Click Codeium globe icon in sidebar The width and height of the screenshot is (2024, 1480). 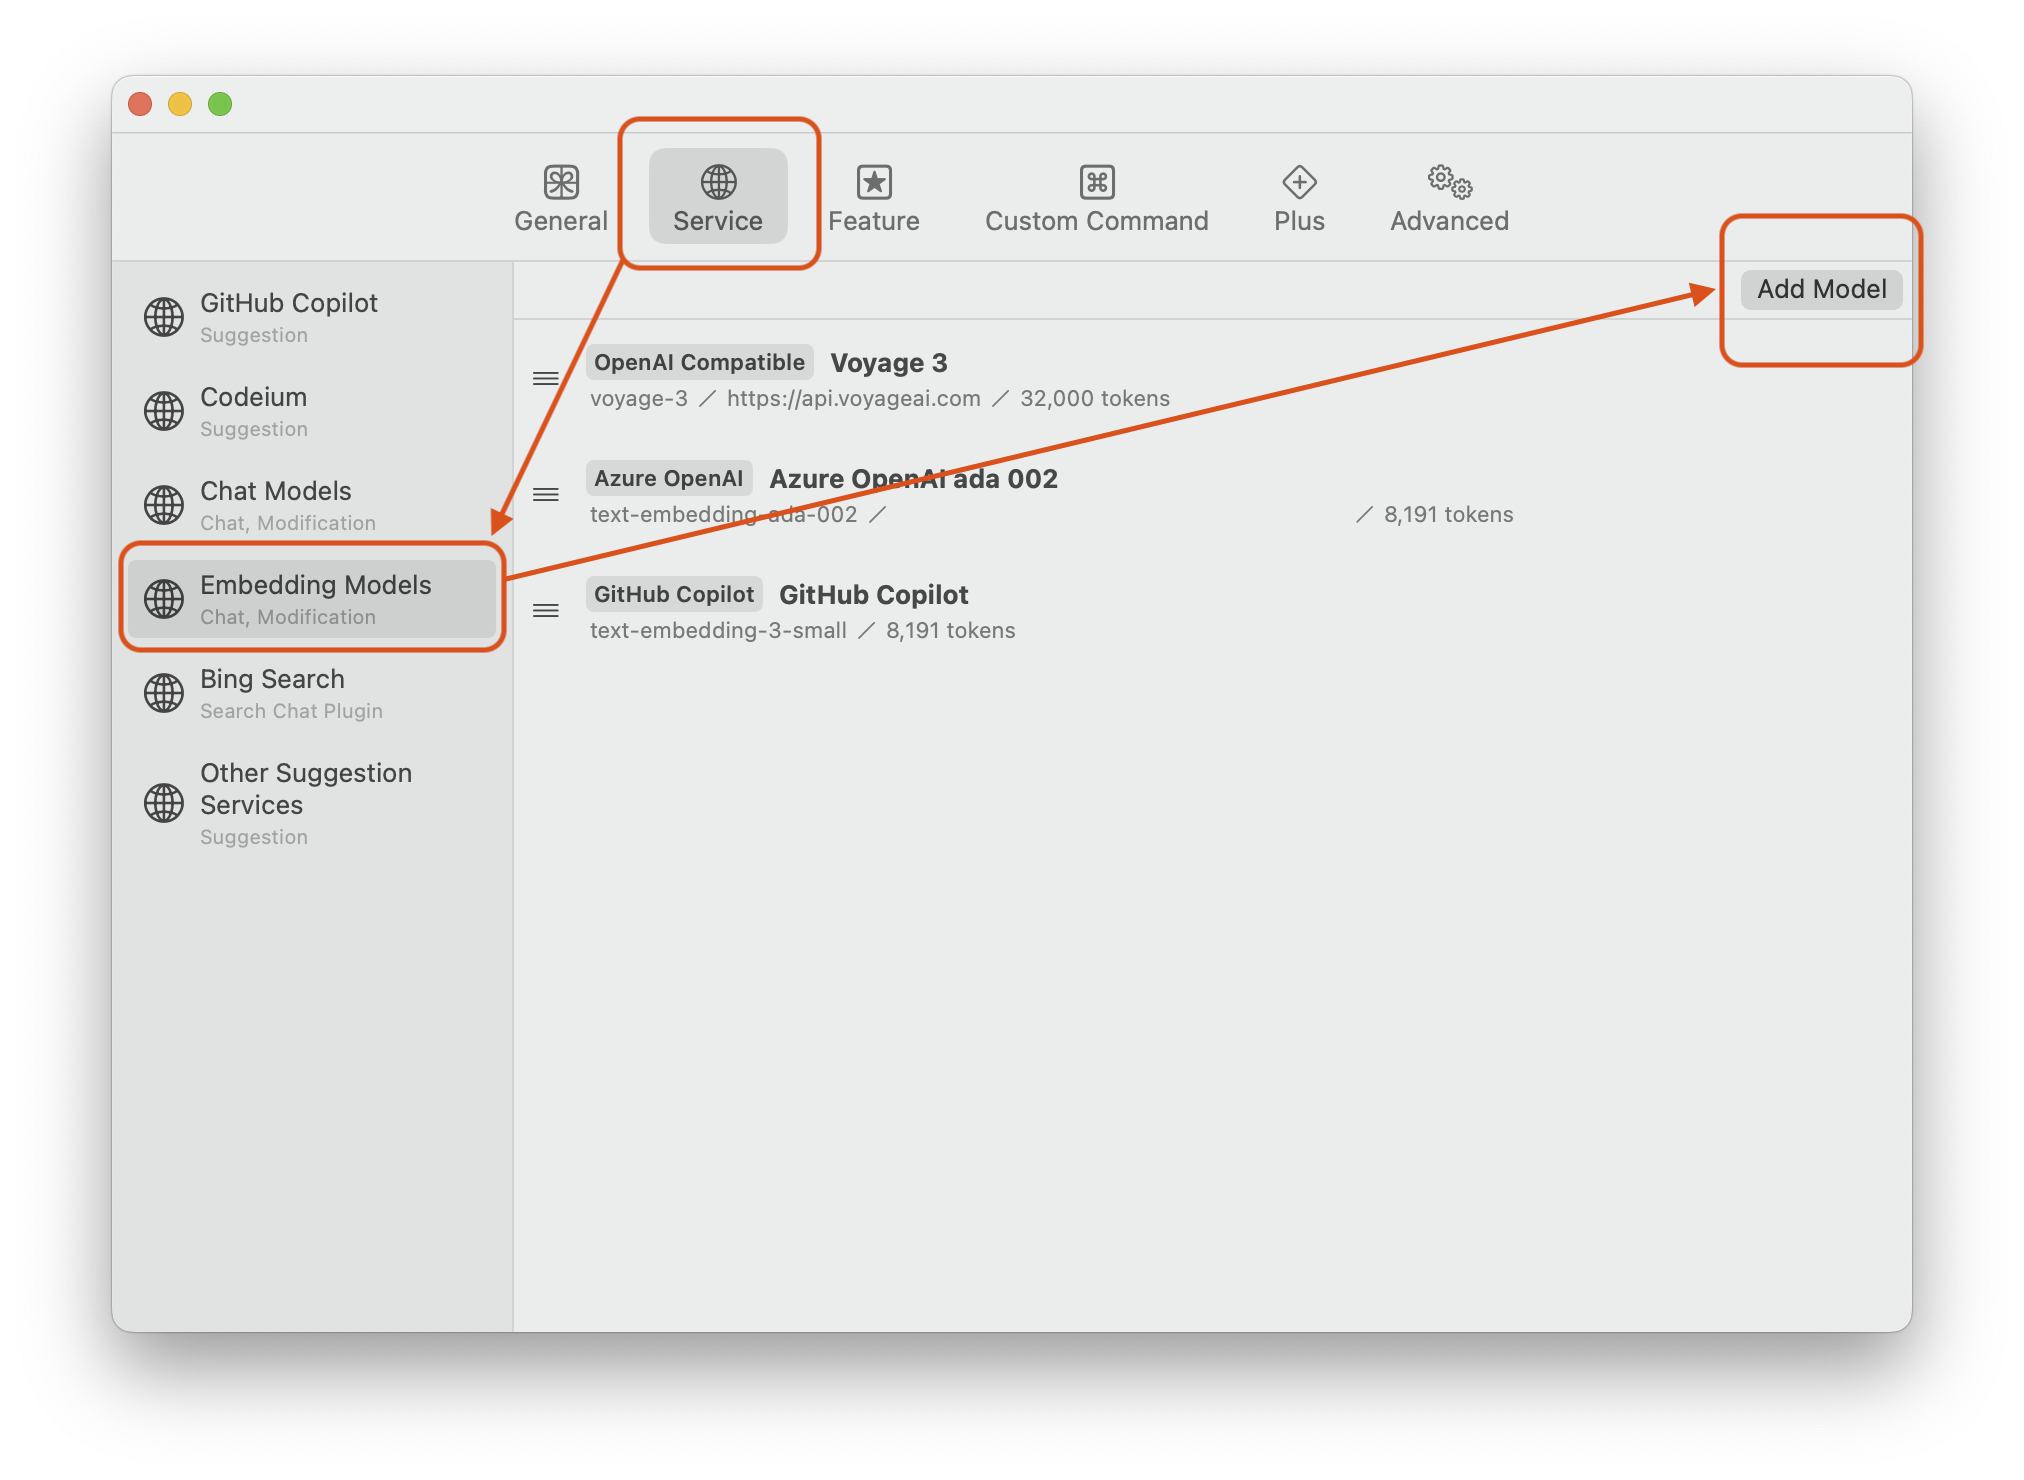[164, 411]
